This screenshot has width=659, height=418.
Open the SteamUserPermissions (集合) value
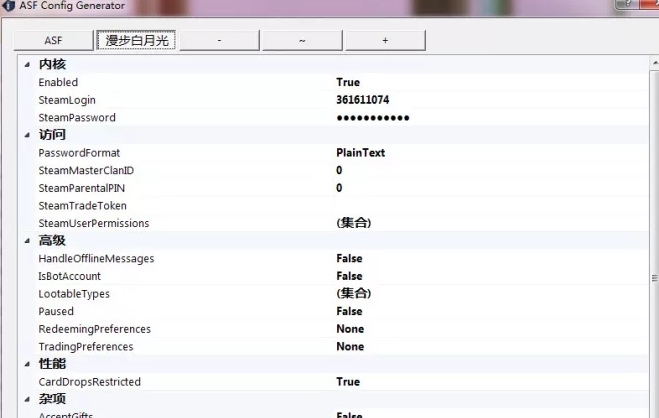point(354,223)
